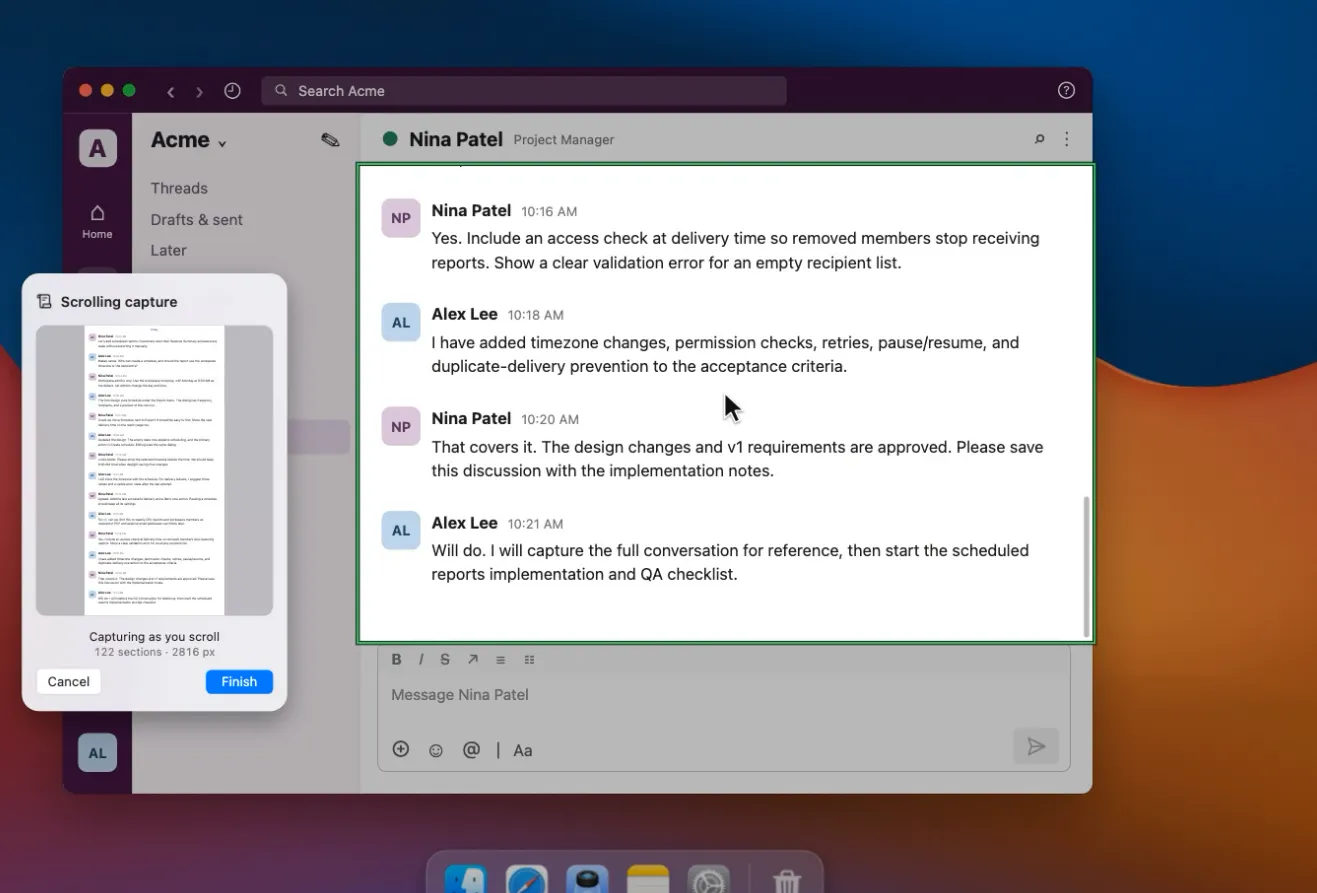The height and width of the screenshot is (893, 1317).
Task: Open the emoji picker
Action: point(436,750)
